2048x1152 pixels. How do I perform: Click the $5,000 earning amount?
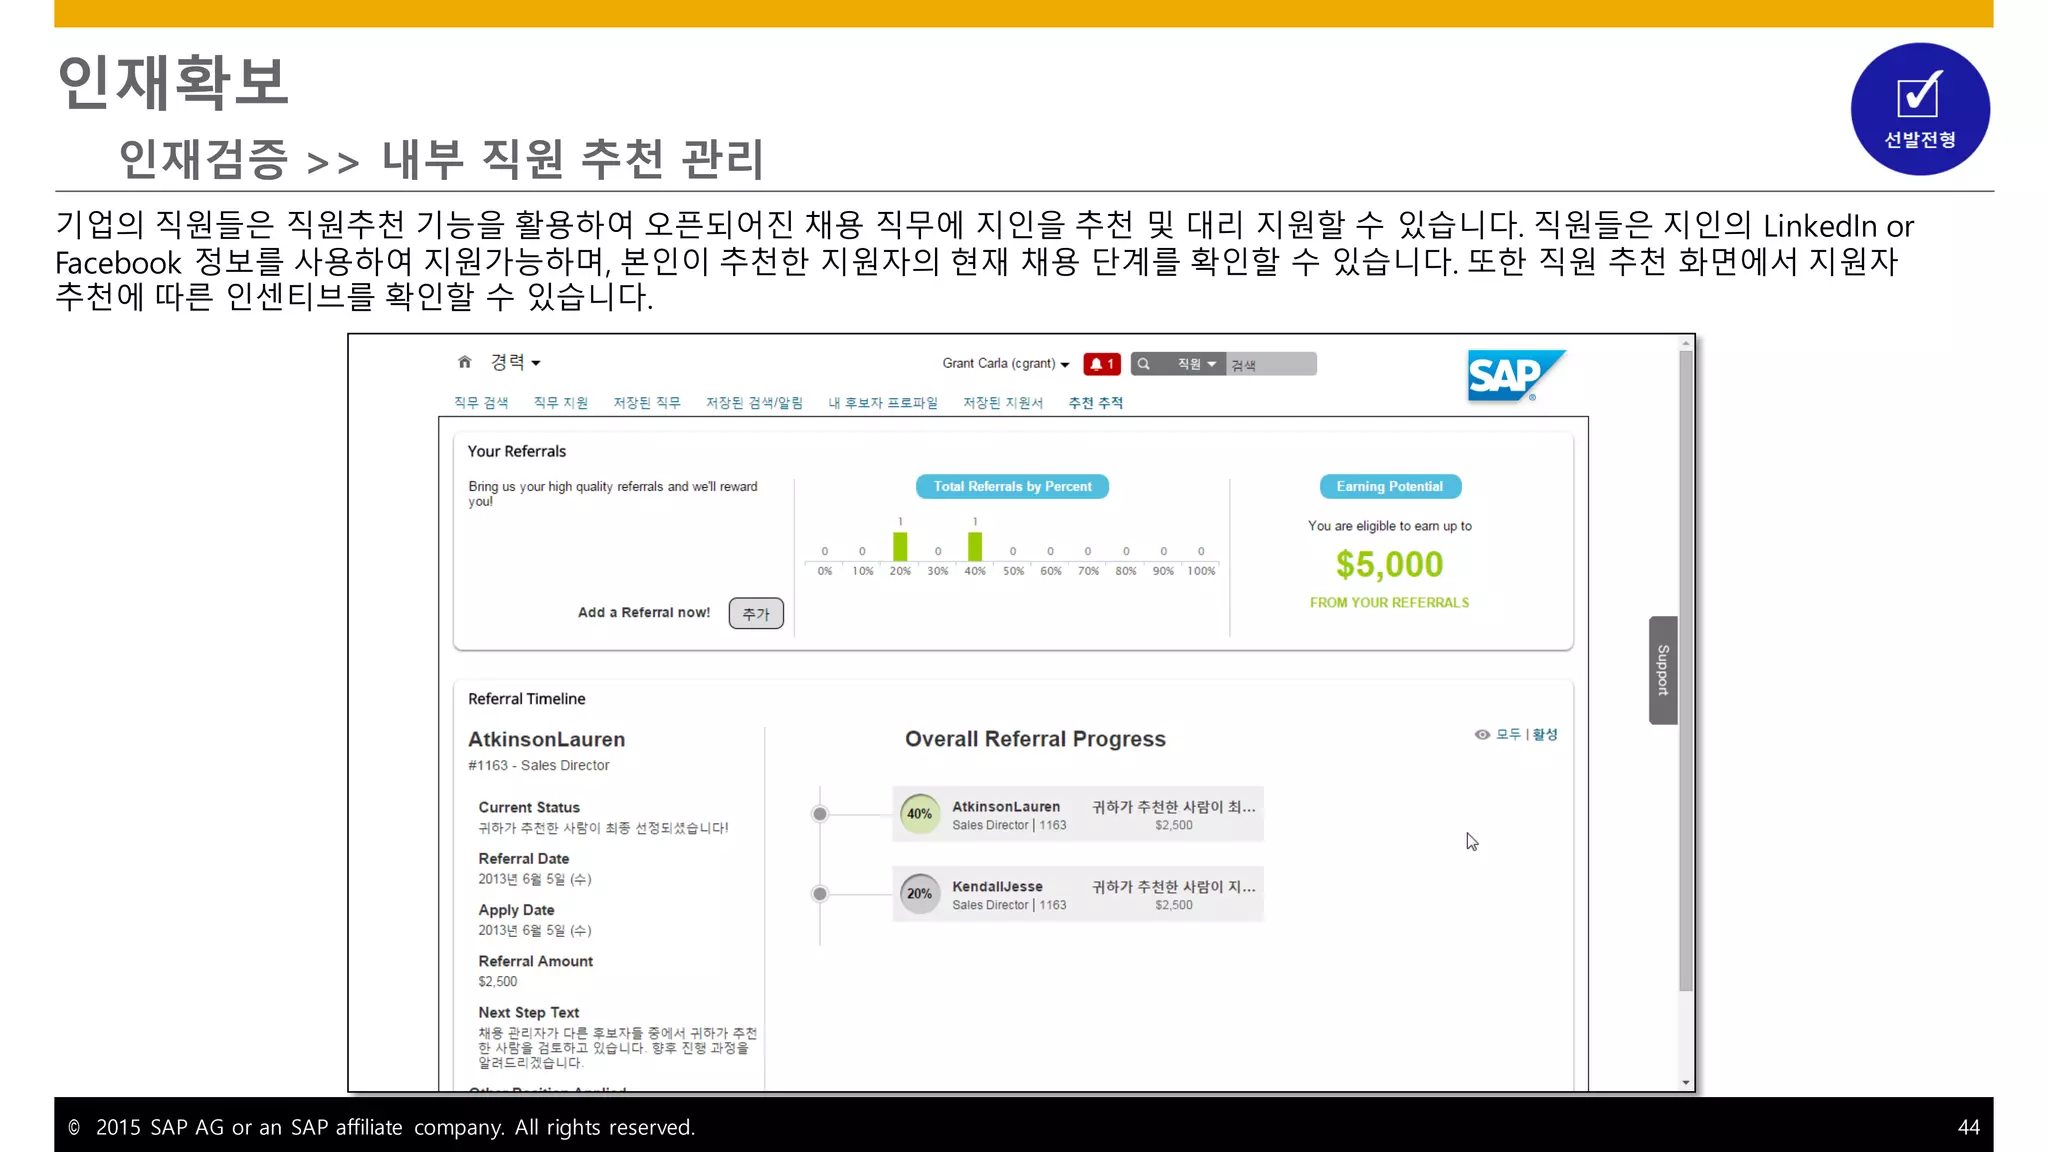[x=1390, y=565]
